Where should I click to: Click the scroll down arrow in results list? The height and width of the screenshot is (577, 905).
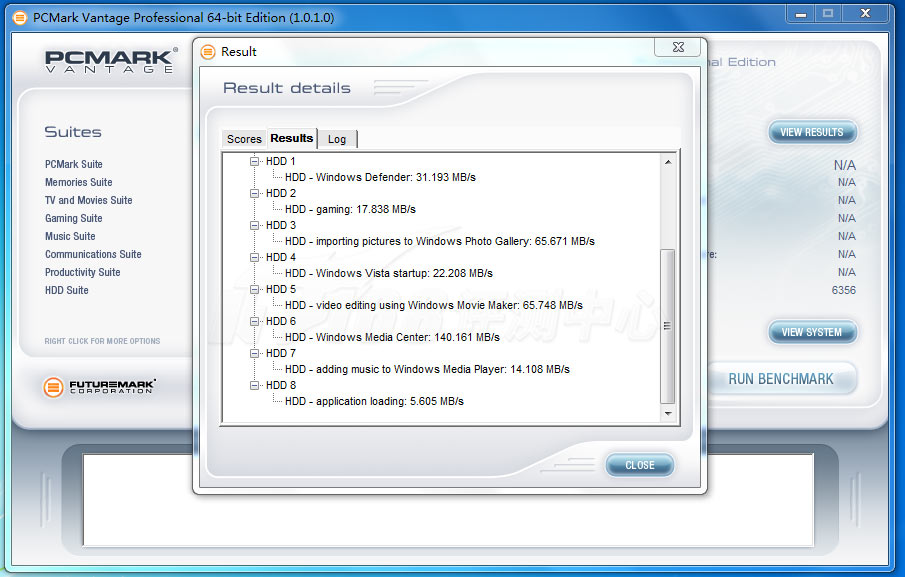click(x=668, y=413)
